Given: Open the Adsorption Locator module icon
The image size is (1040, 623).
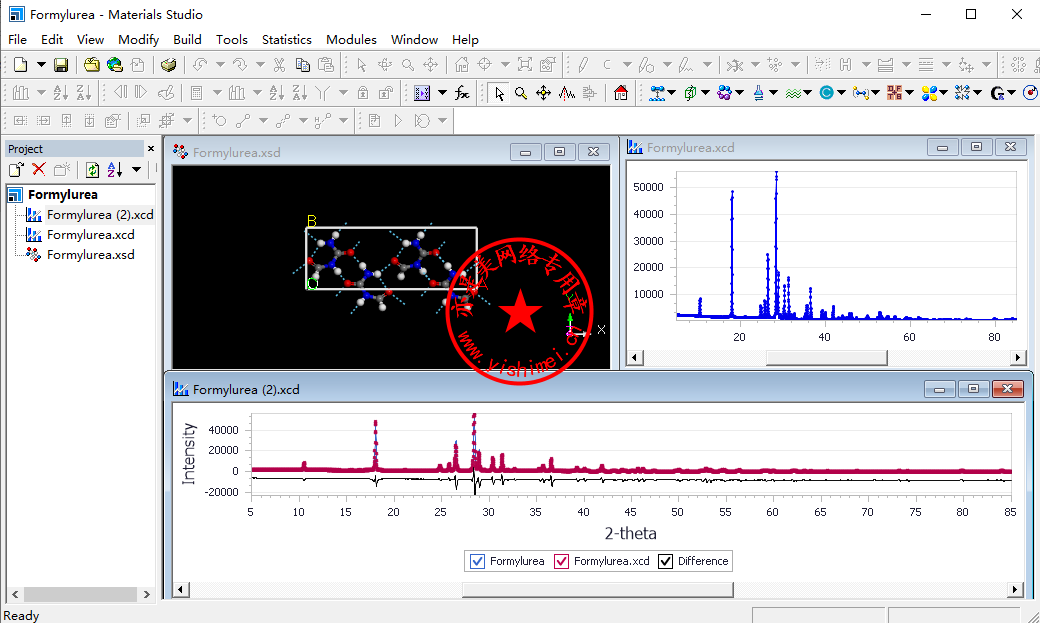Looking at the screenshot, I should tap(657, 93).
